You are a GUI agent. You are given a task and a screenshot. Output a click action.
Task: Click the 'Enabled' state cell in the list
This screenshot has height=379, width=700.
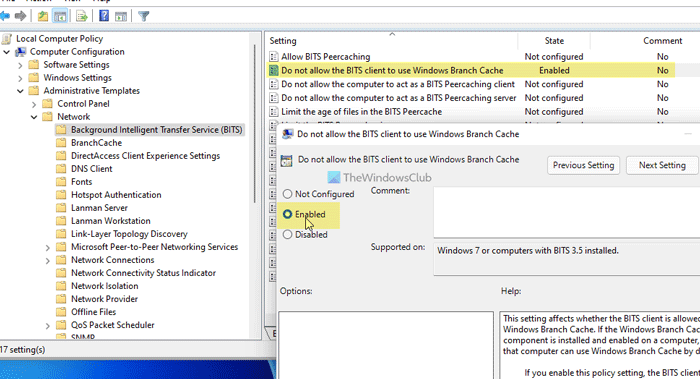[554, 71]
